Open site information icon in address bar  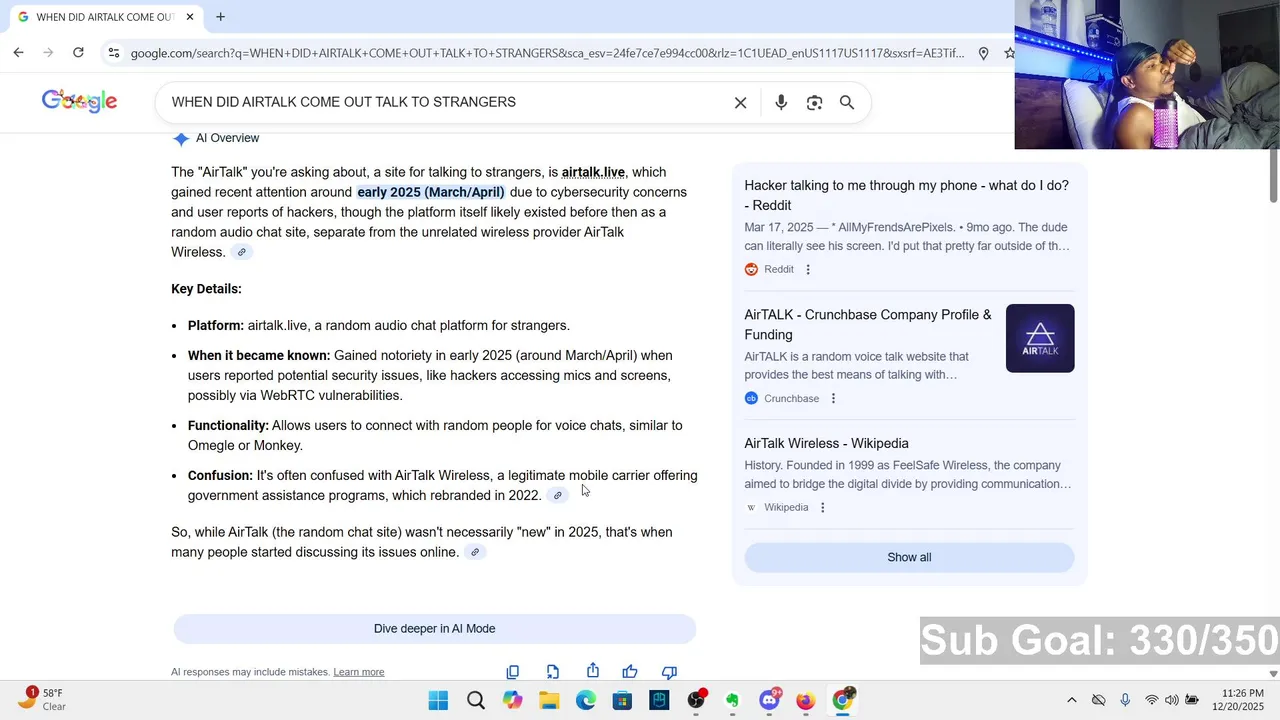click(113, 53)
